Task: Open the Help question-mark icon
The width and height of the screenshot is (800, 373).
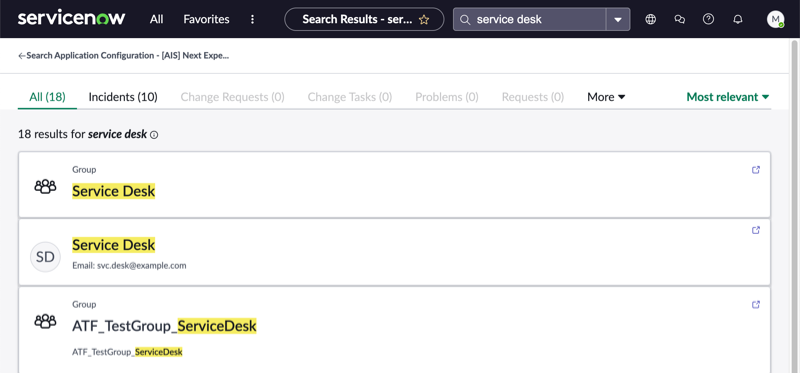Action: pyautogui.click(x=708, y=19)
